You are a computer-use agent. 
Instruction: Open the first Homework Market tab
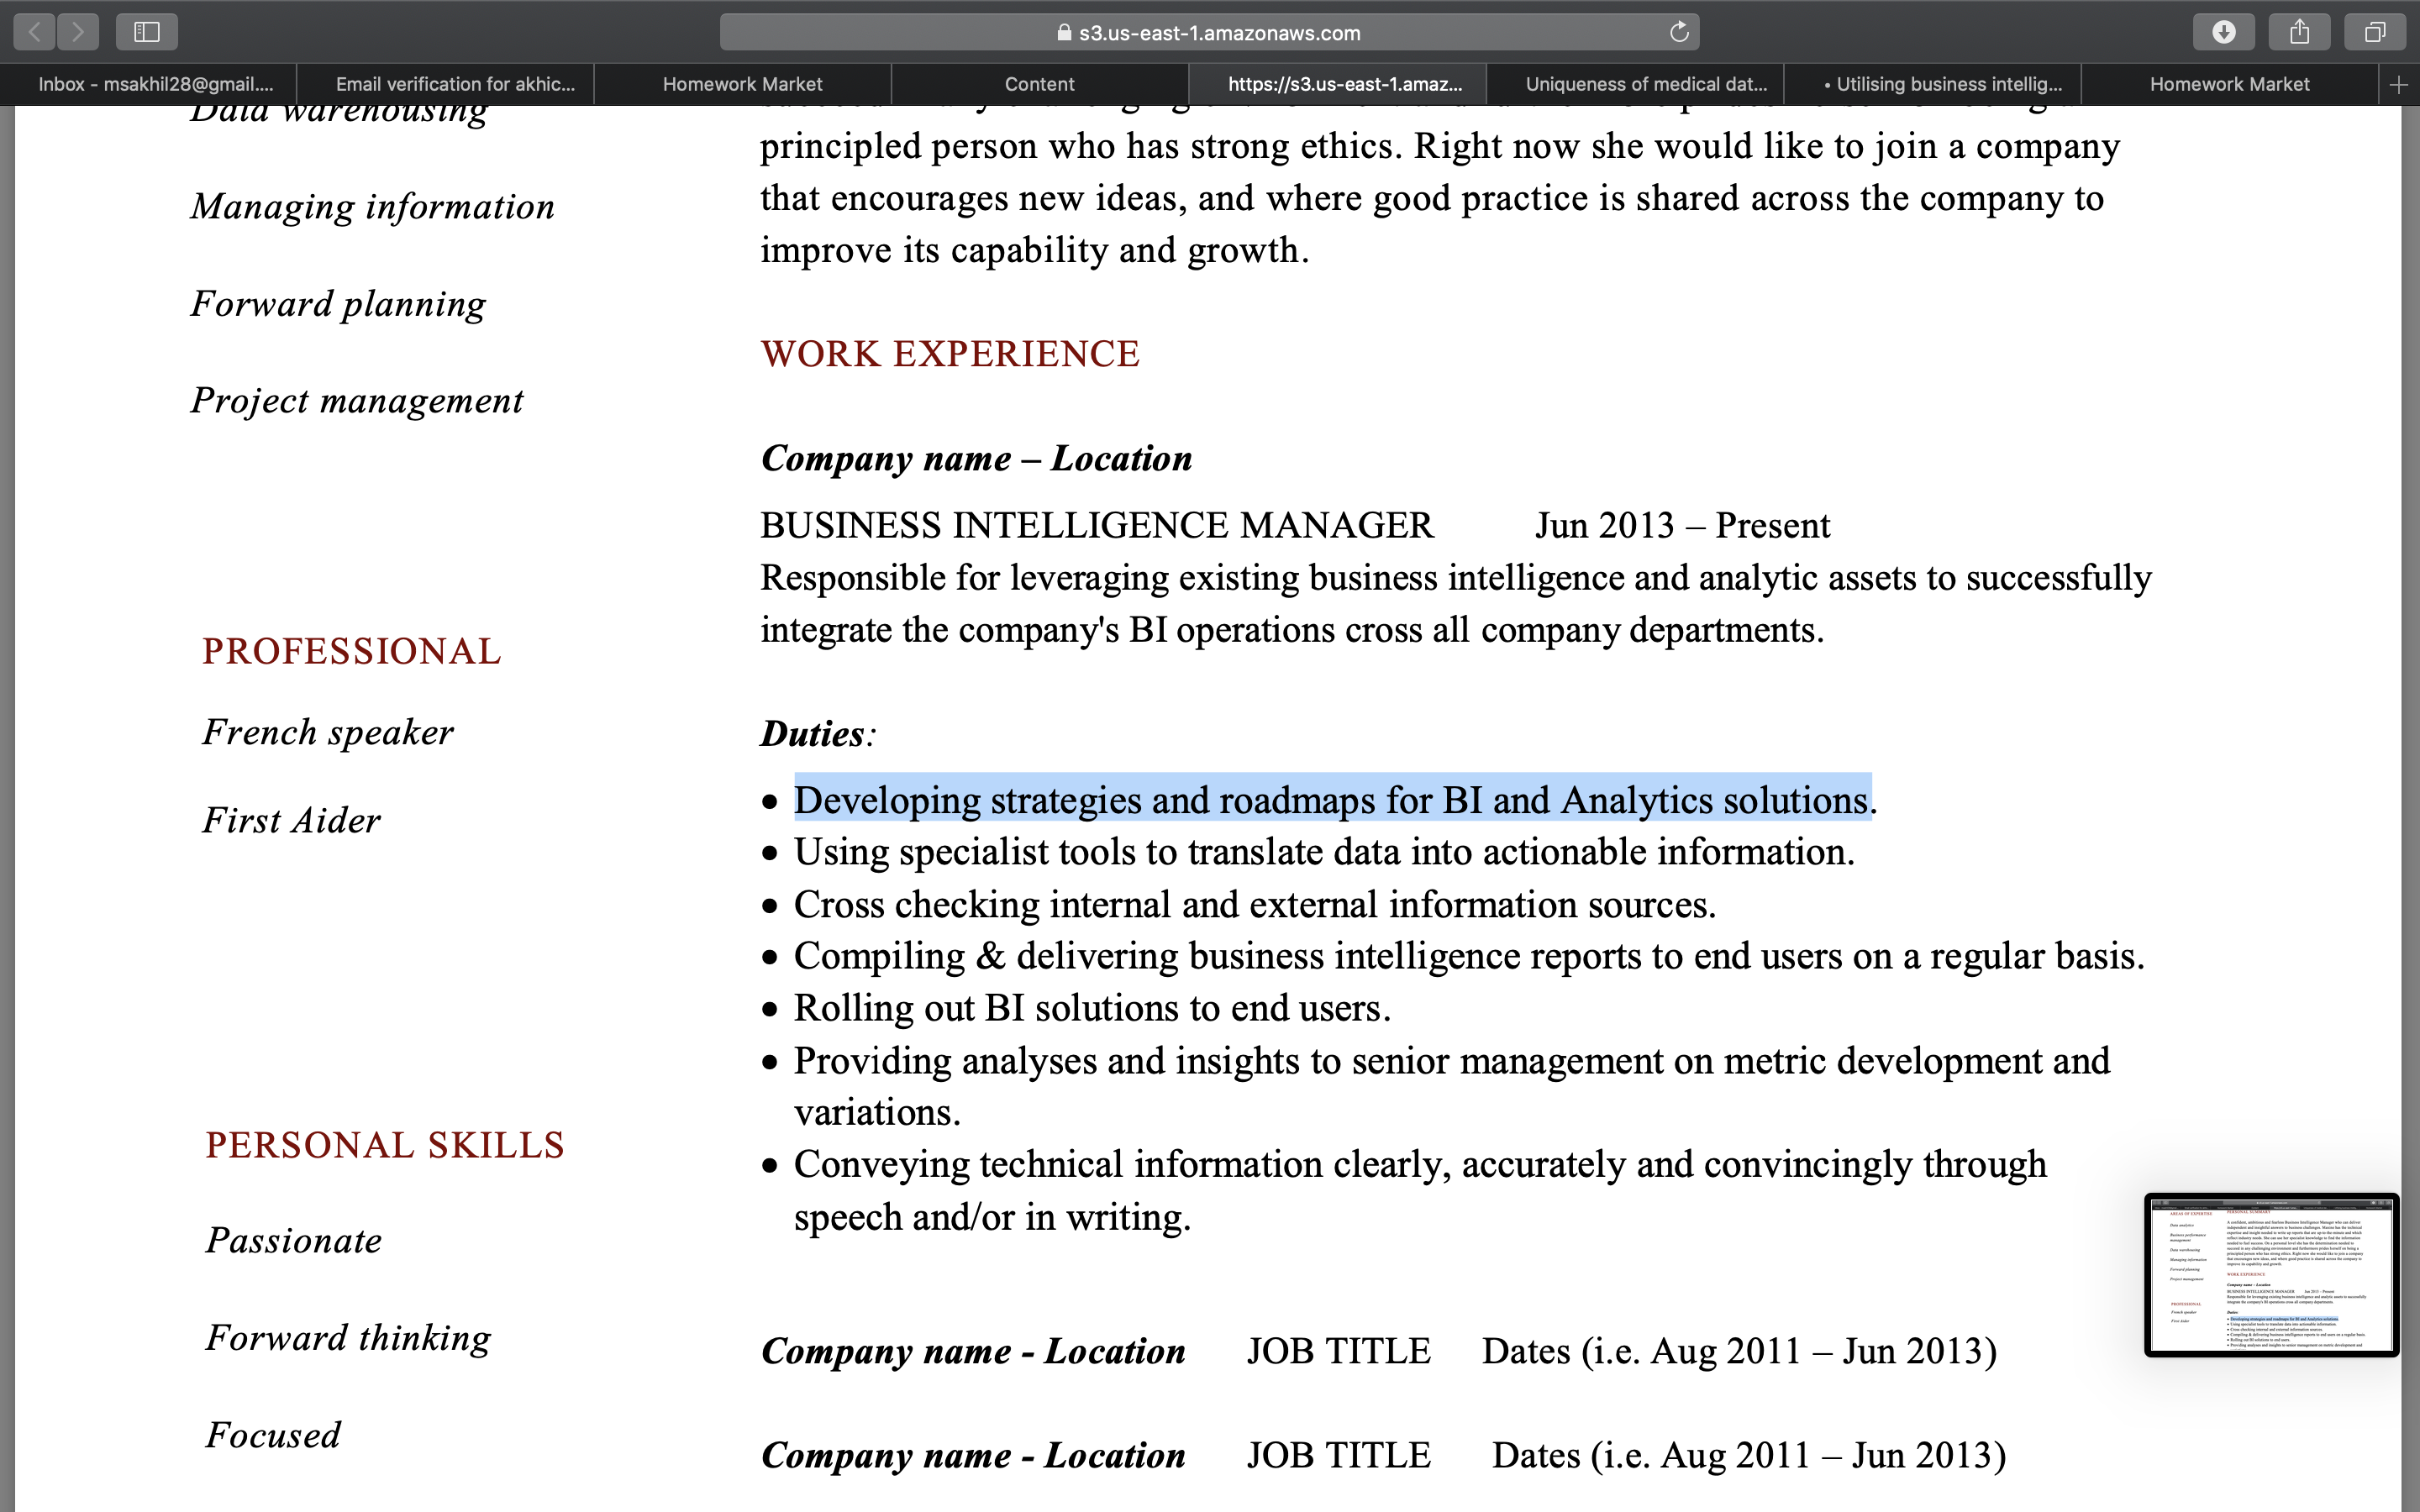743,85
